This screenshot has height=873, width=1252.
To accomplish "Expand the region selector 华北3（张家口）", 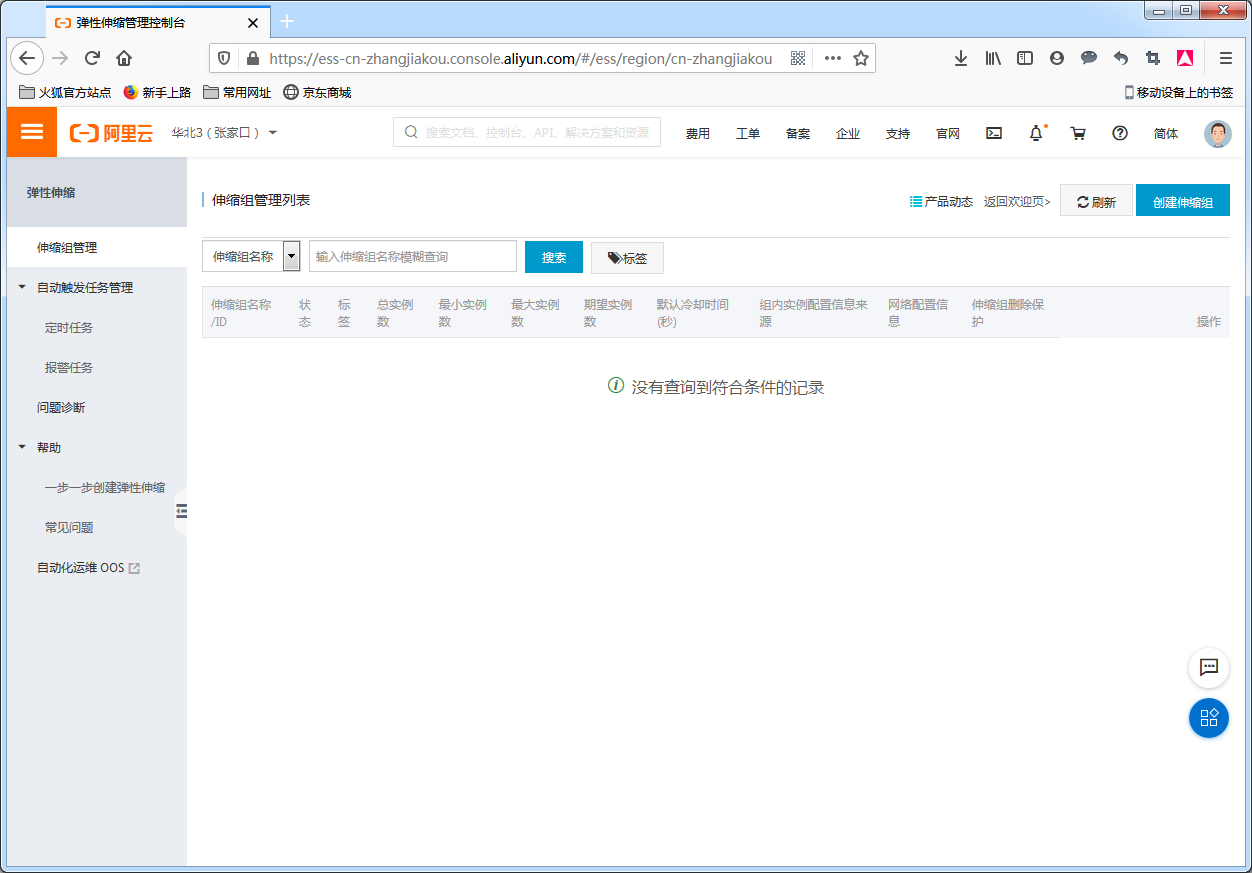I will (224, 133).
